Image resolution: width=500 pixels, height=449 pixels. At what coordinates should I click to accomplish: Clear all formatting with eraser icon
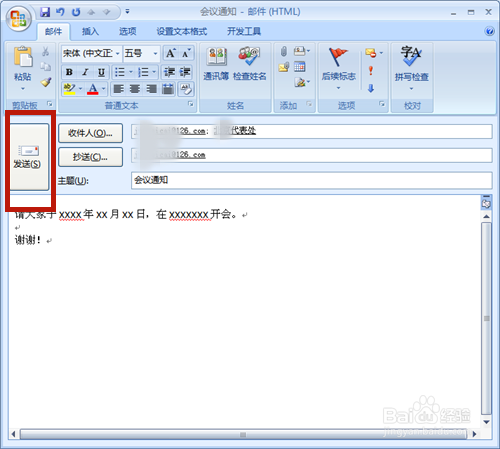click(186, 89)
